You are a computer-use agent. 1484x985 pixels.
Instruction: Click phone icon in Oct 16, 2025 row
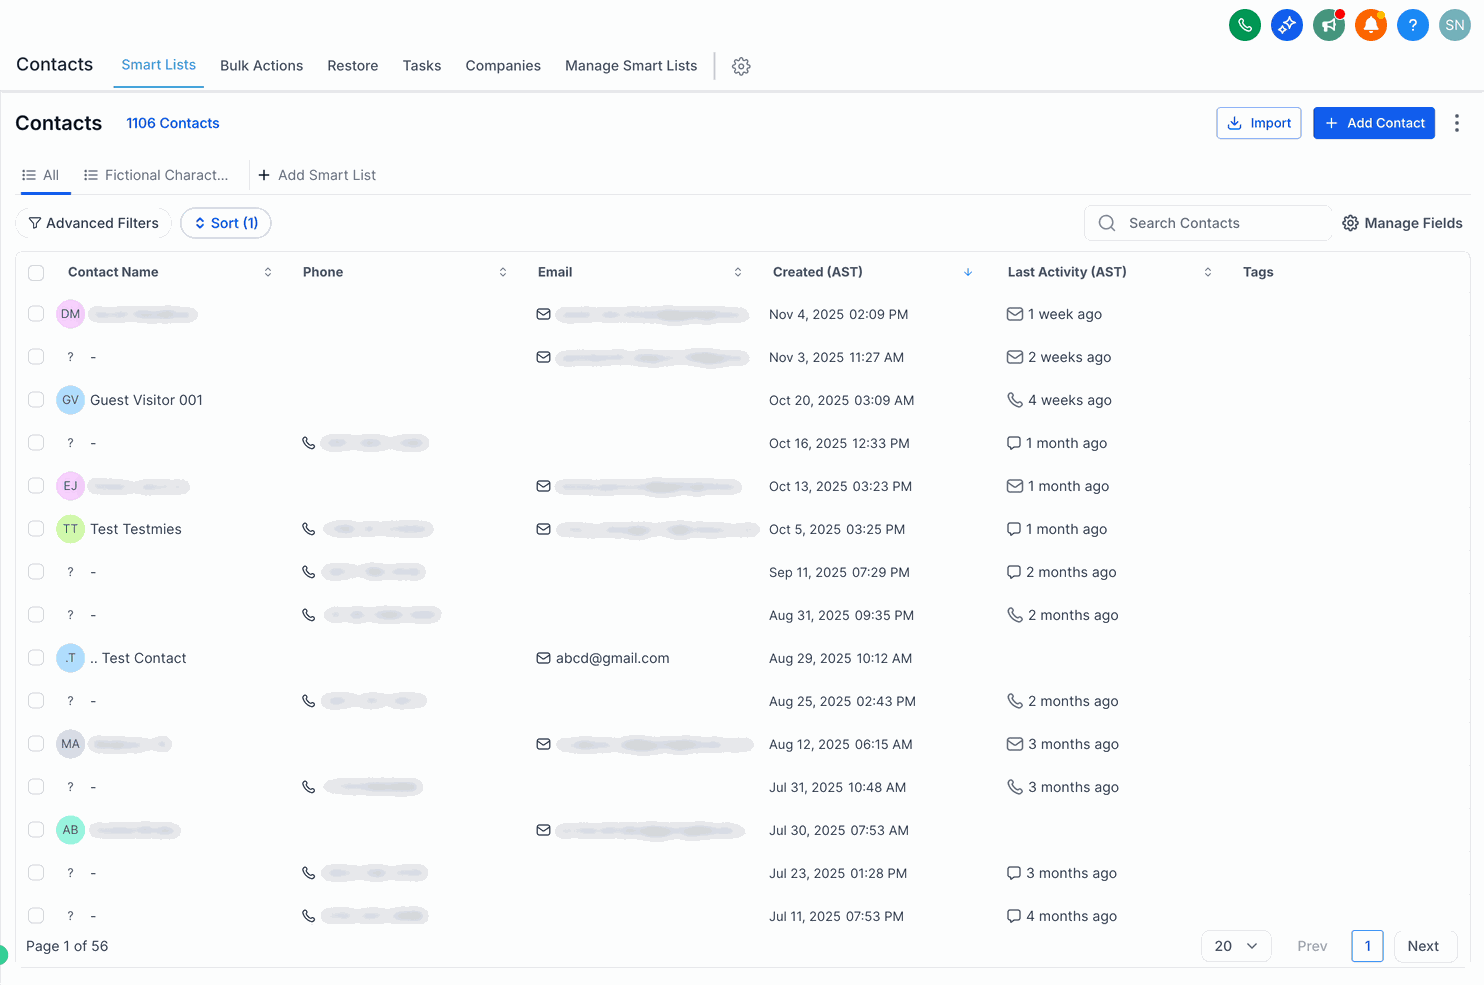point(308,443)
